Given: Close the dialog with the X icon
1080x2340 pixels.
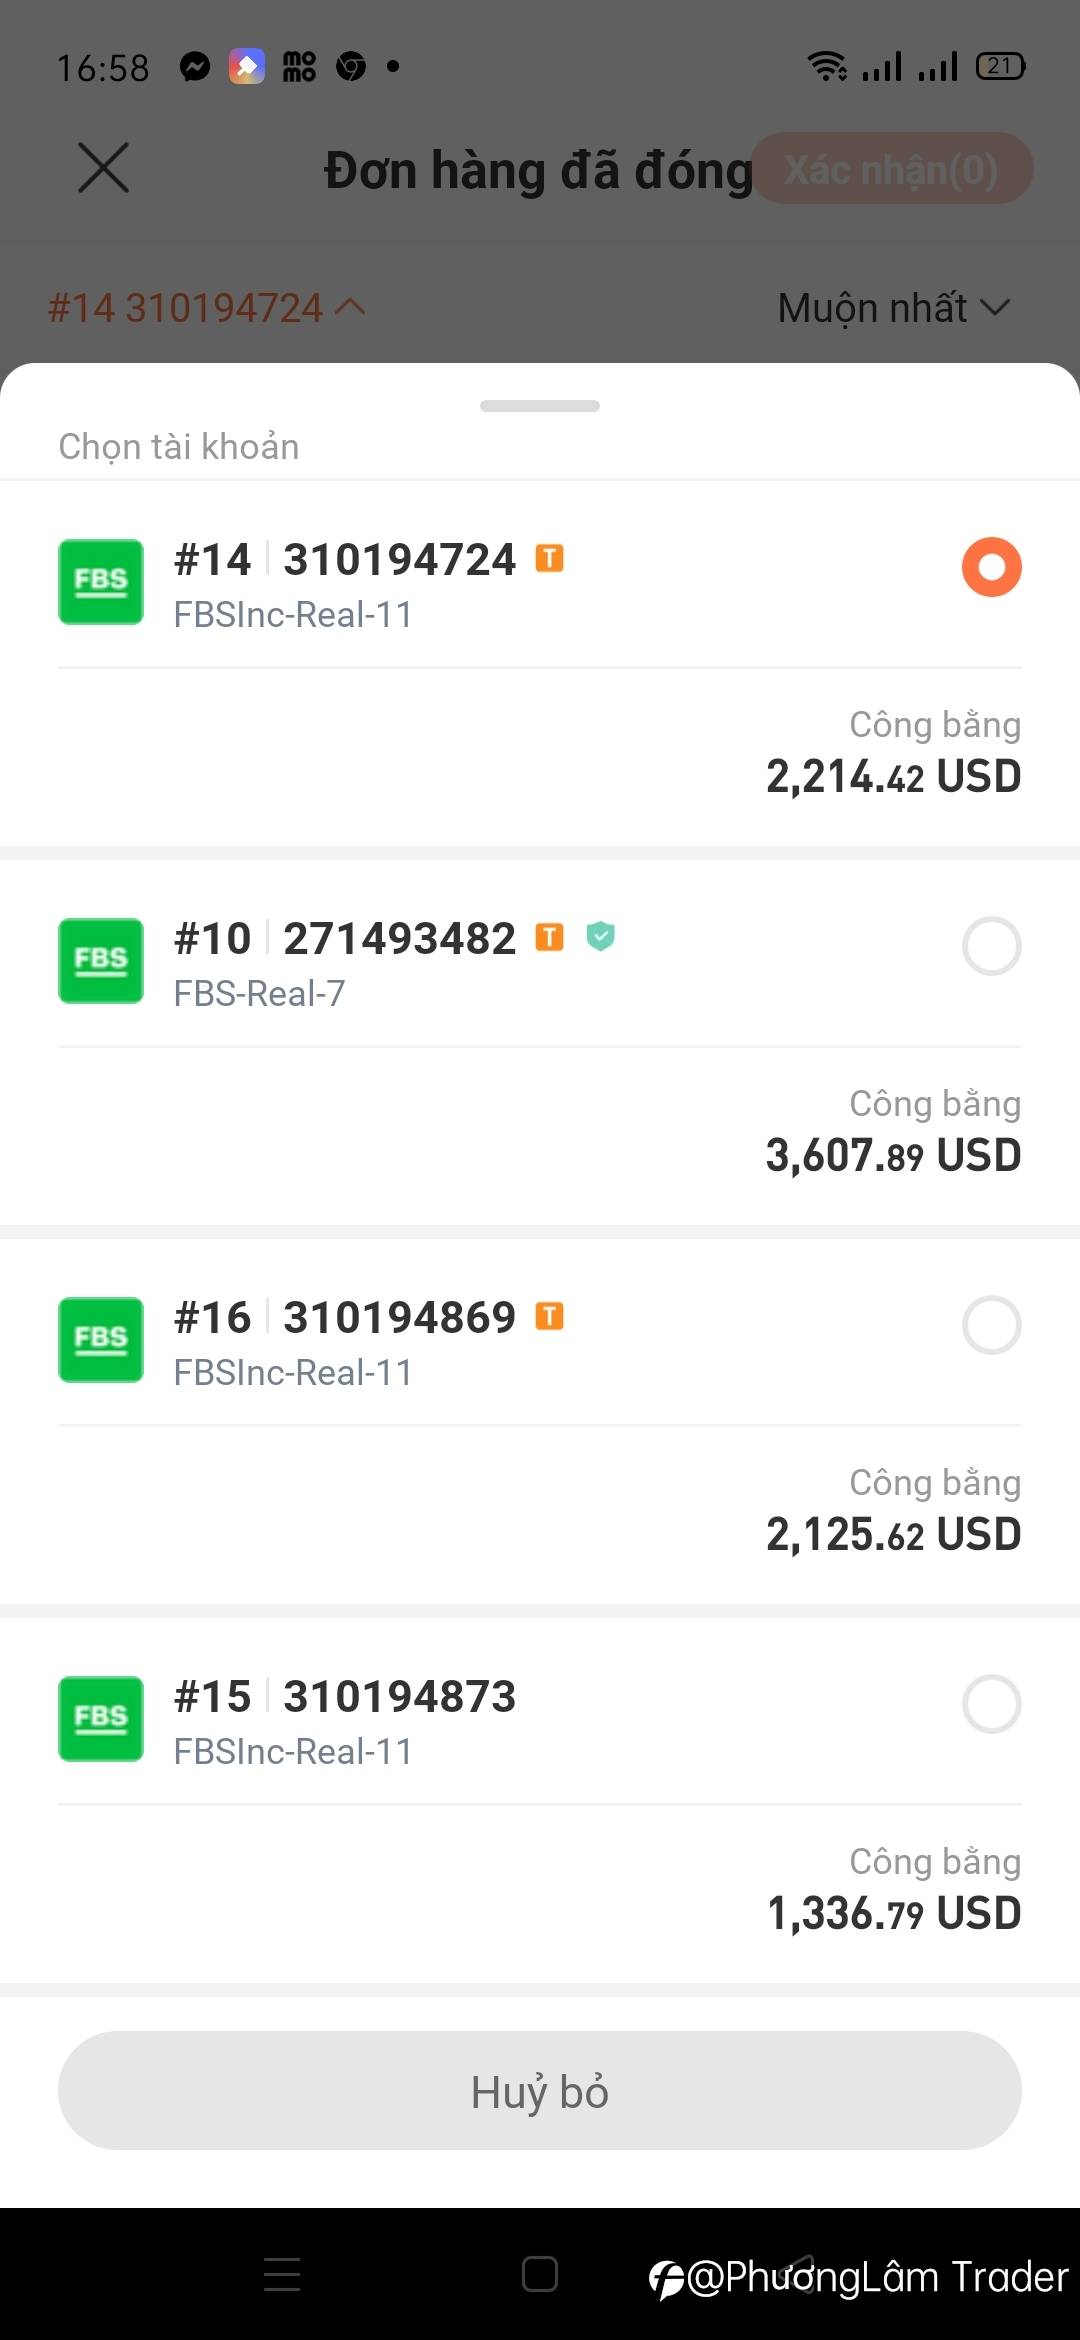Looking at the screenshot, I should pyautogui.click(x=104, y=167).
